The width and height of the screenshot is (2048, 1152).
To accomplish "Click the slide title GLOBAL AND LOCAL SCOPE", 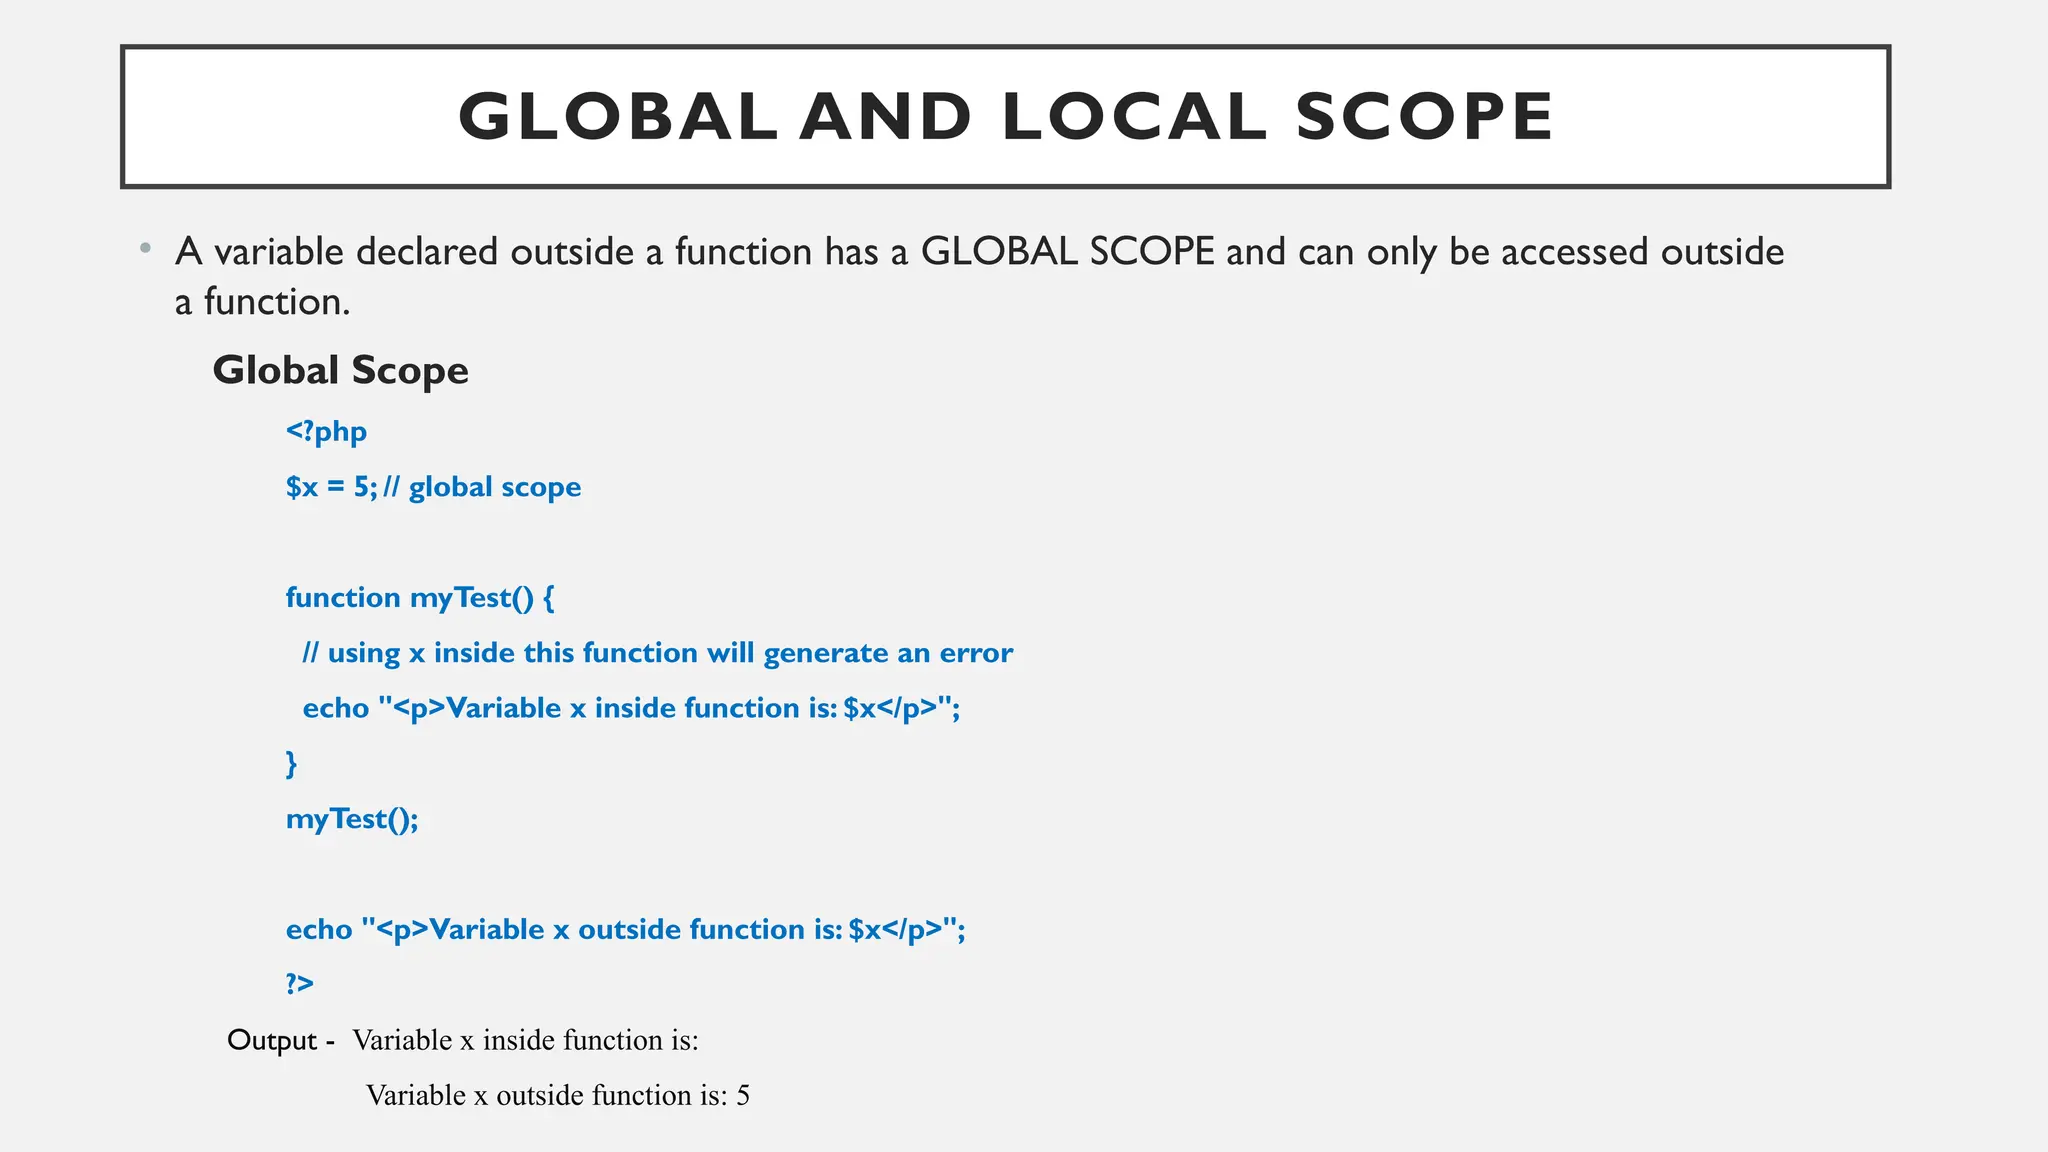I will (x=1005, y=117).
